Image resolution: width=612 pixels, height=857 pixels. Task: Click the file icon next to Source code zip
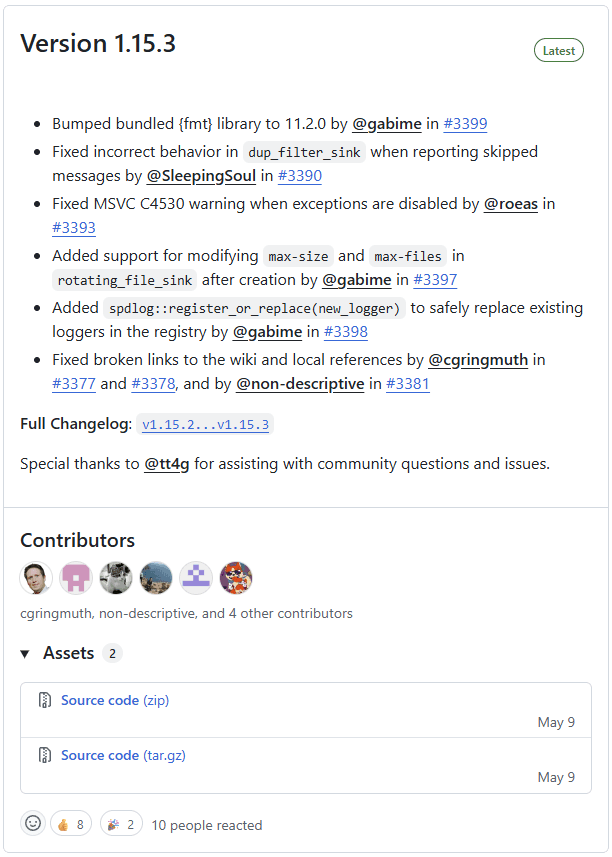click(44, 700)
